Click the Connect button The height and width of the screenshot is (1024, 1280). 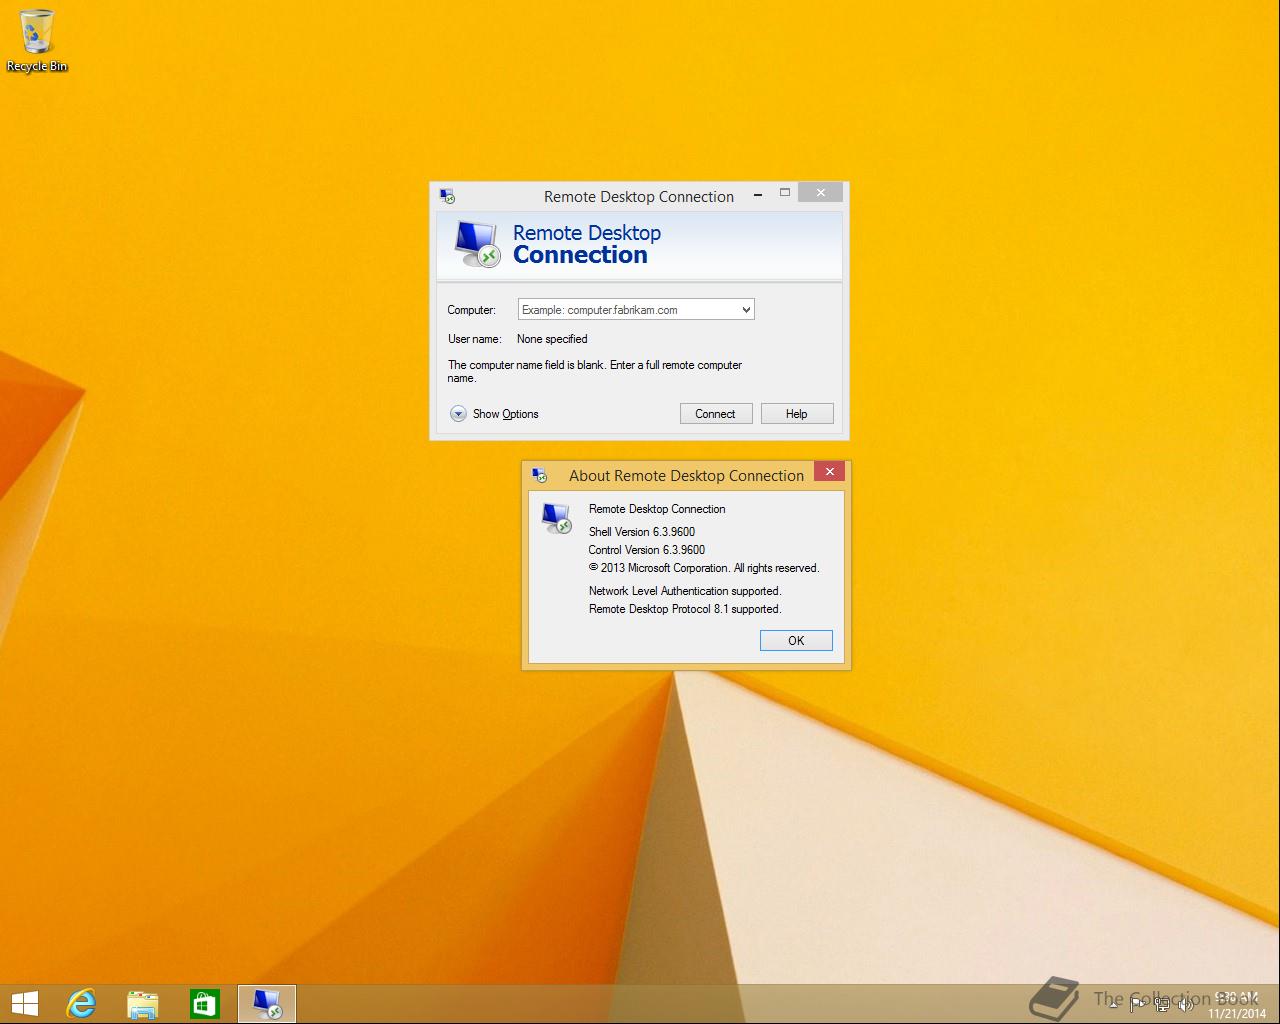point(716,414)
